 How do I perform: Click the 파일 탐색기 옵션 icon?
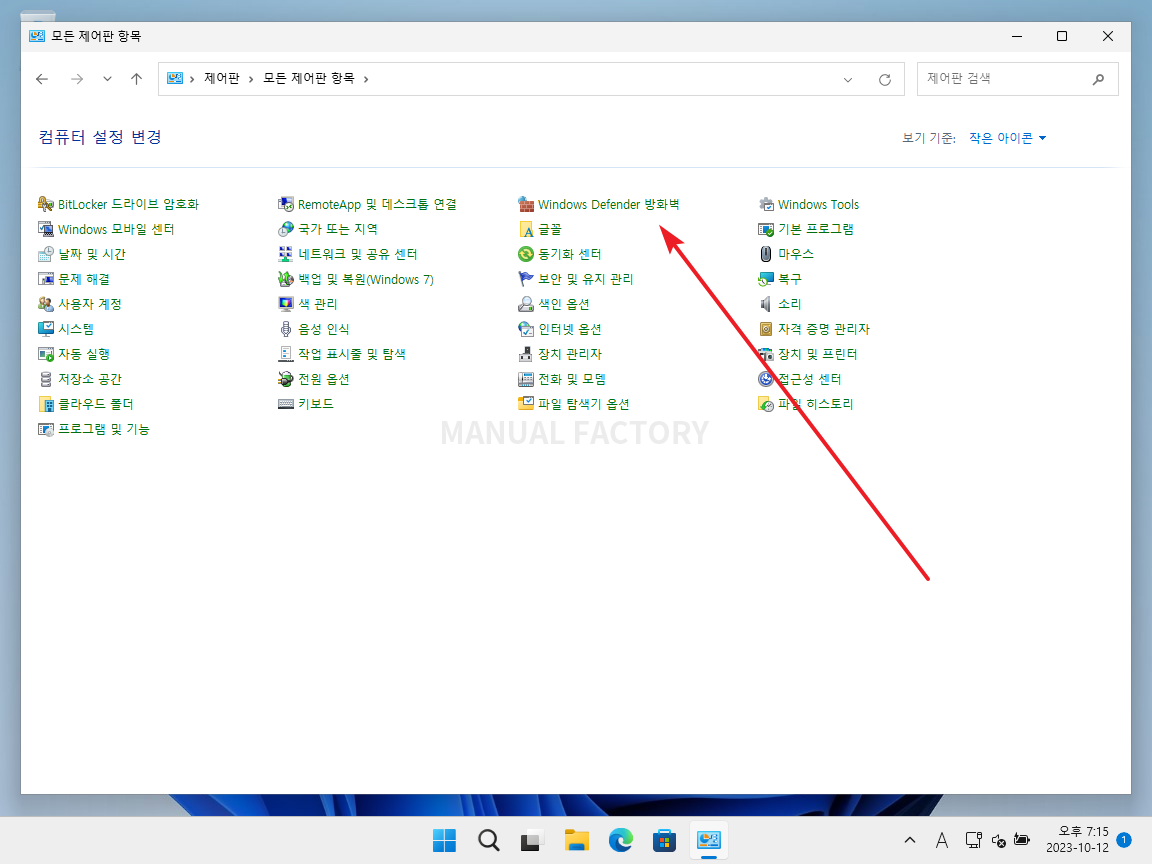526,404
